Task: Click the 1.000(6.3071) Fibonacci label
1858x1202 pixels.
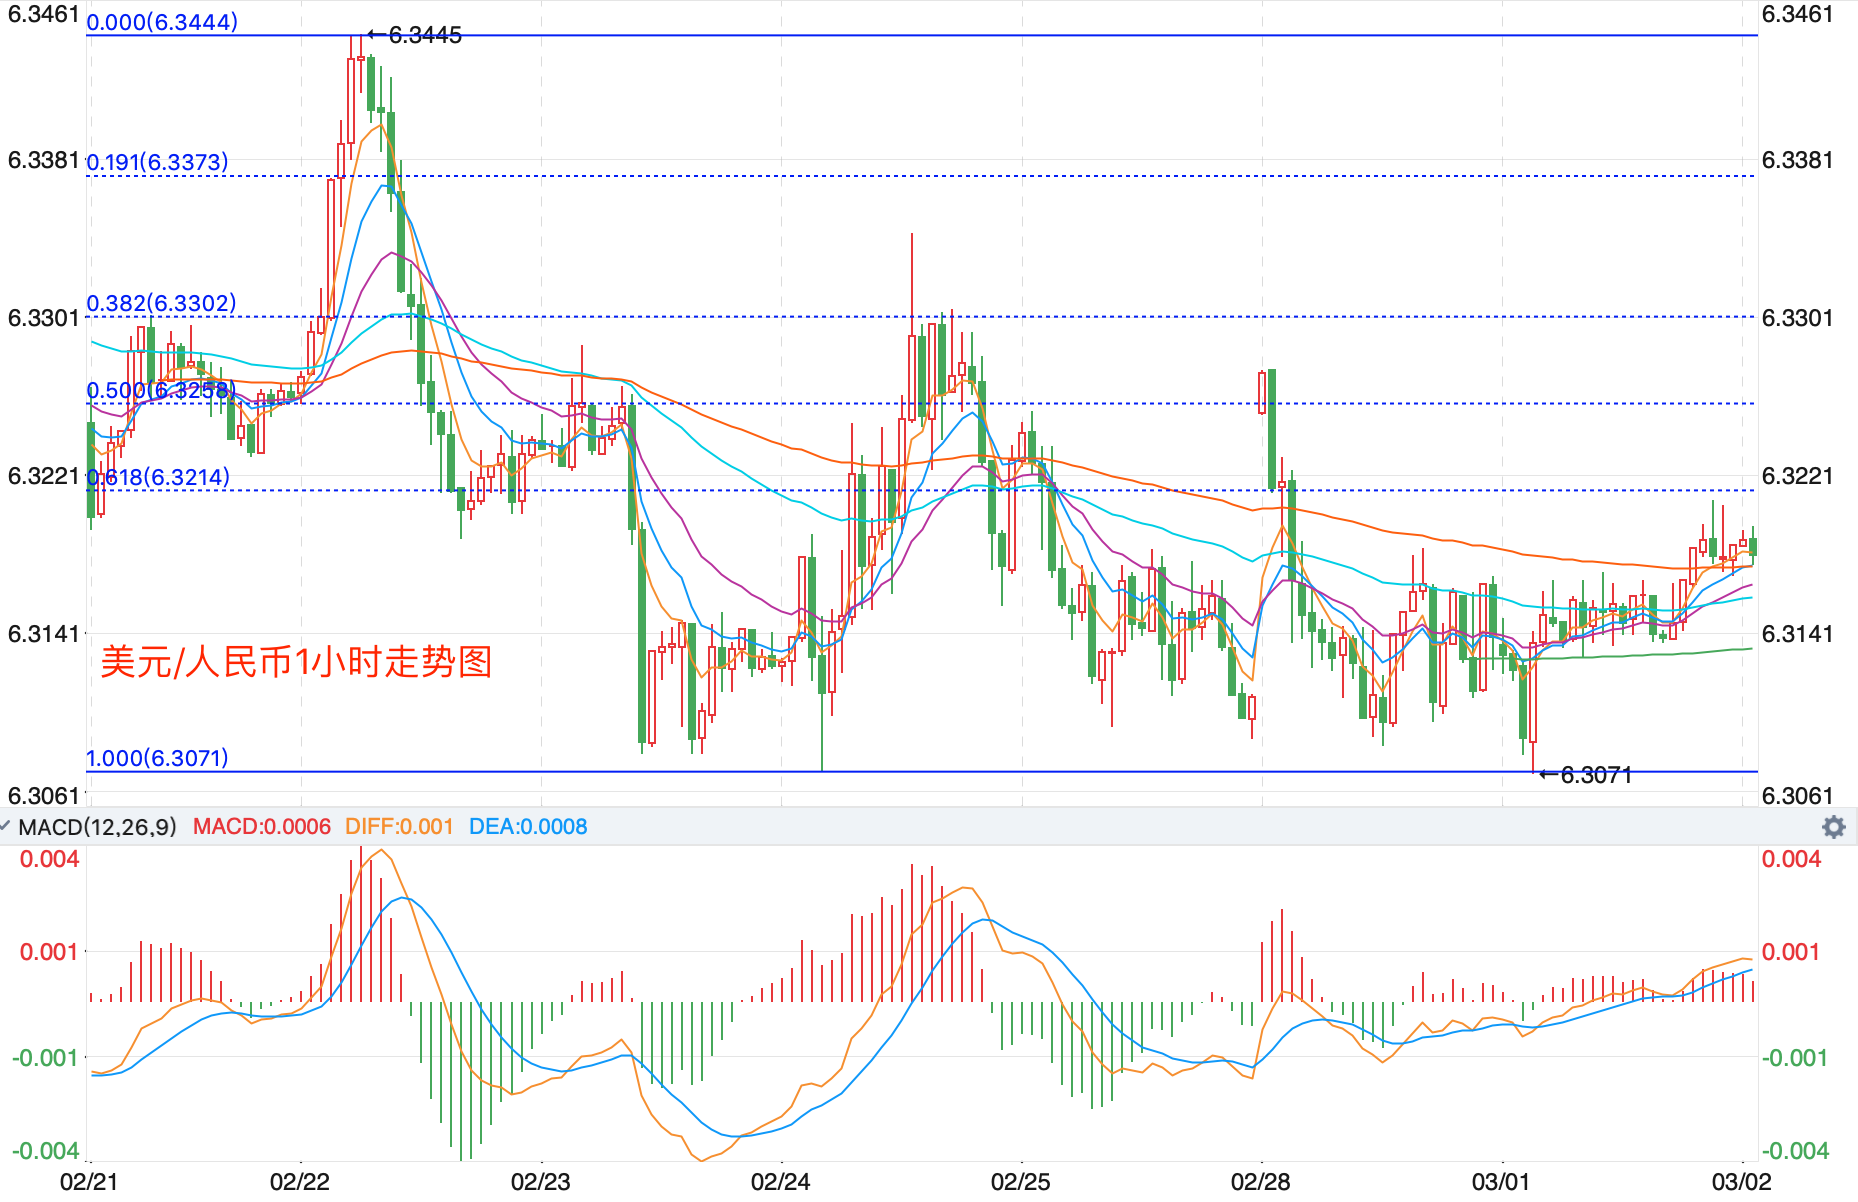Action: point(158,758)
